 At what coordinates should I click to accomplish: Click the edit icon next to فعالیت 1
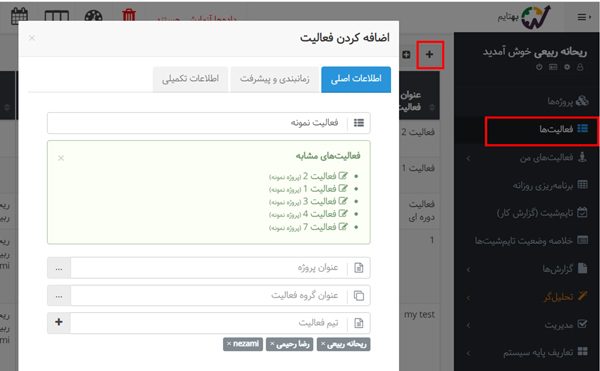point(343,189)
